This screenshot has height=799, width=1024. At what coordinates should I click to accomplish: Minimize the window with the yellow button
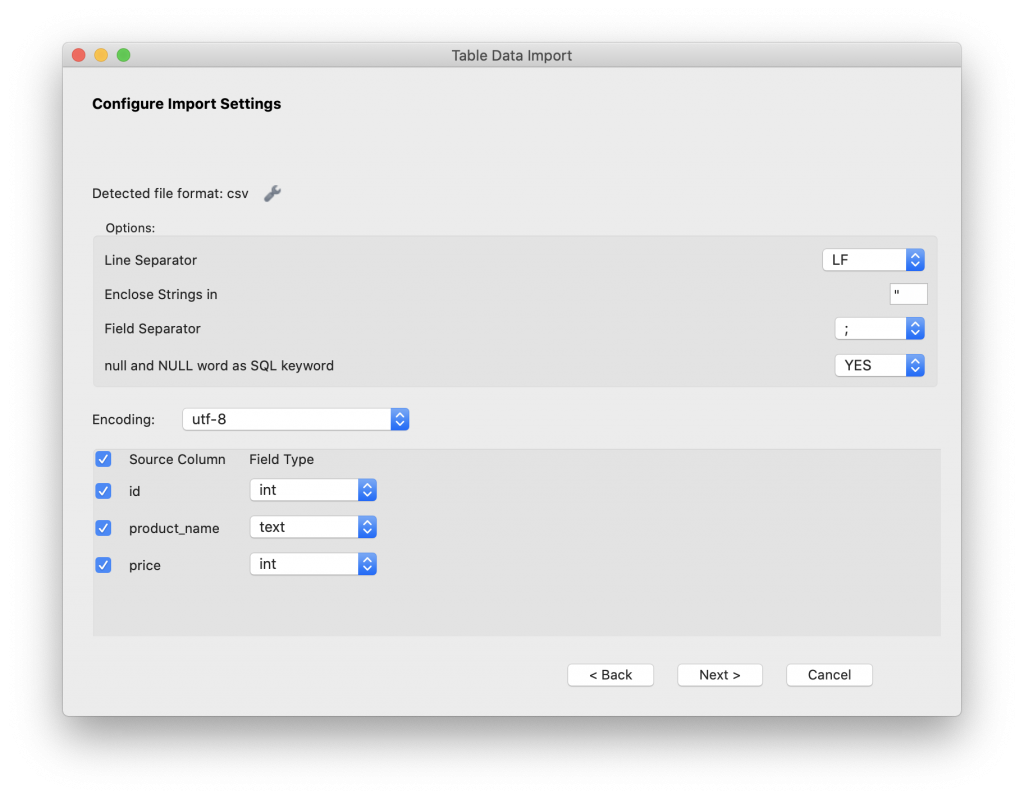pos(101,55)
